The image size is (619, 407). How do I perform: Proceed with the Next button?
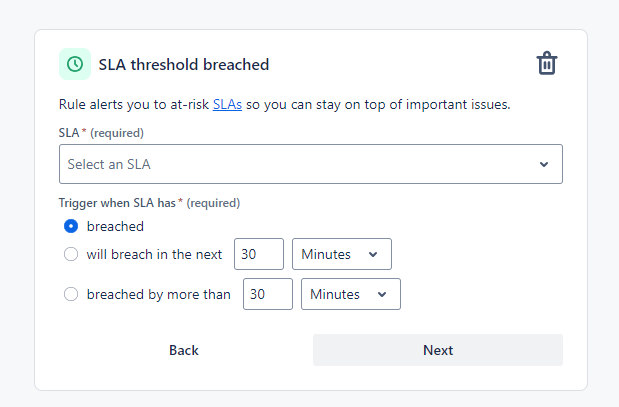tap(438, 350)
